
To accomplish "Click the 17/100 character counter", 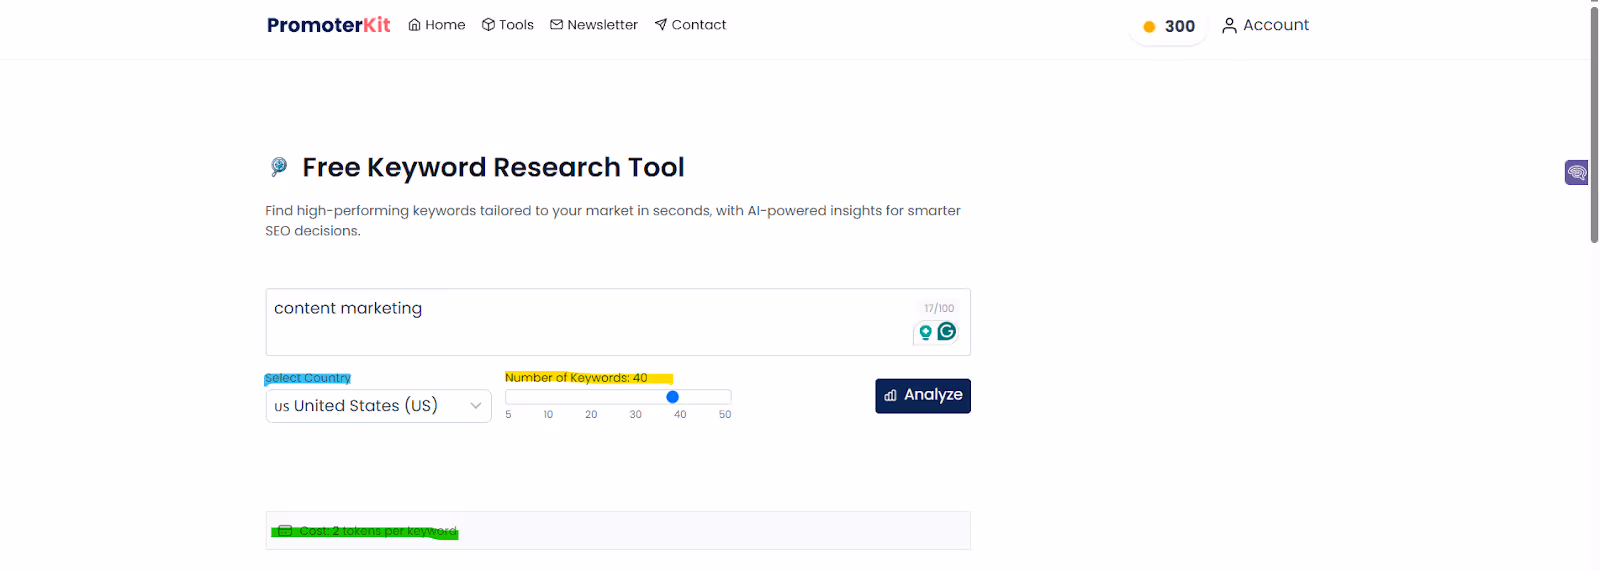I will pos(939,308).
